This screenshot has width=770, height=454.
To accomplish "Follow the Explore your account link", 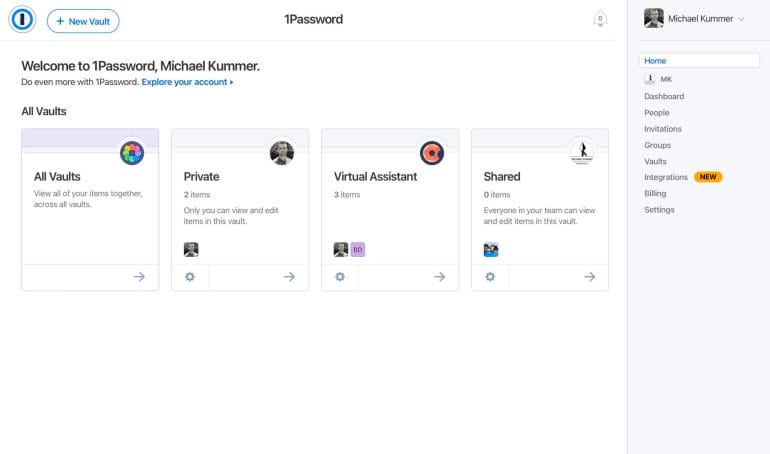I will click(x=187, y=82).
